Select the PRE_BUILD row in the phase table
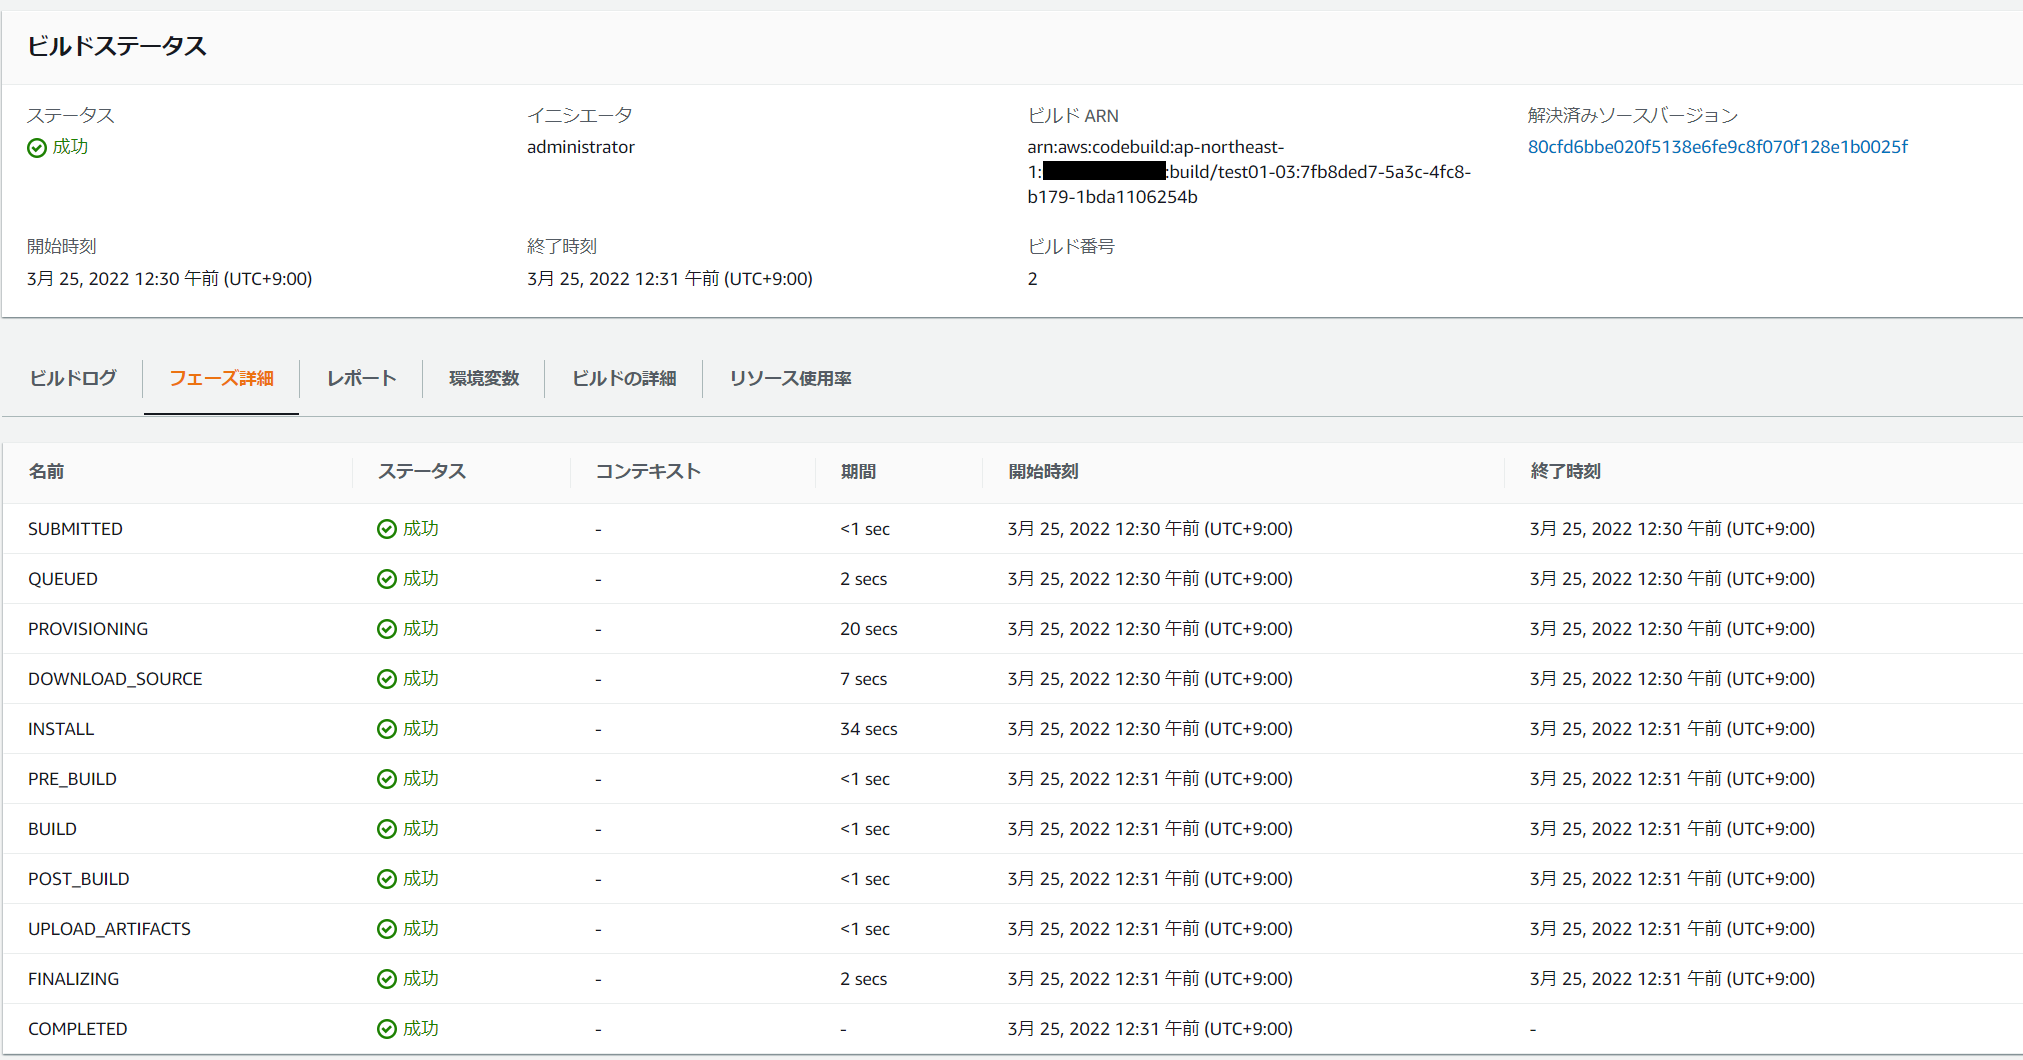 pyautogui.click(x=72, y=778)
